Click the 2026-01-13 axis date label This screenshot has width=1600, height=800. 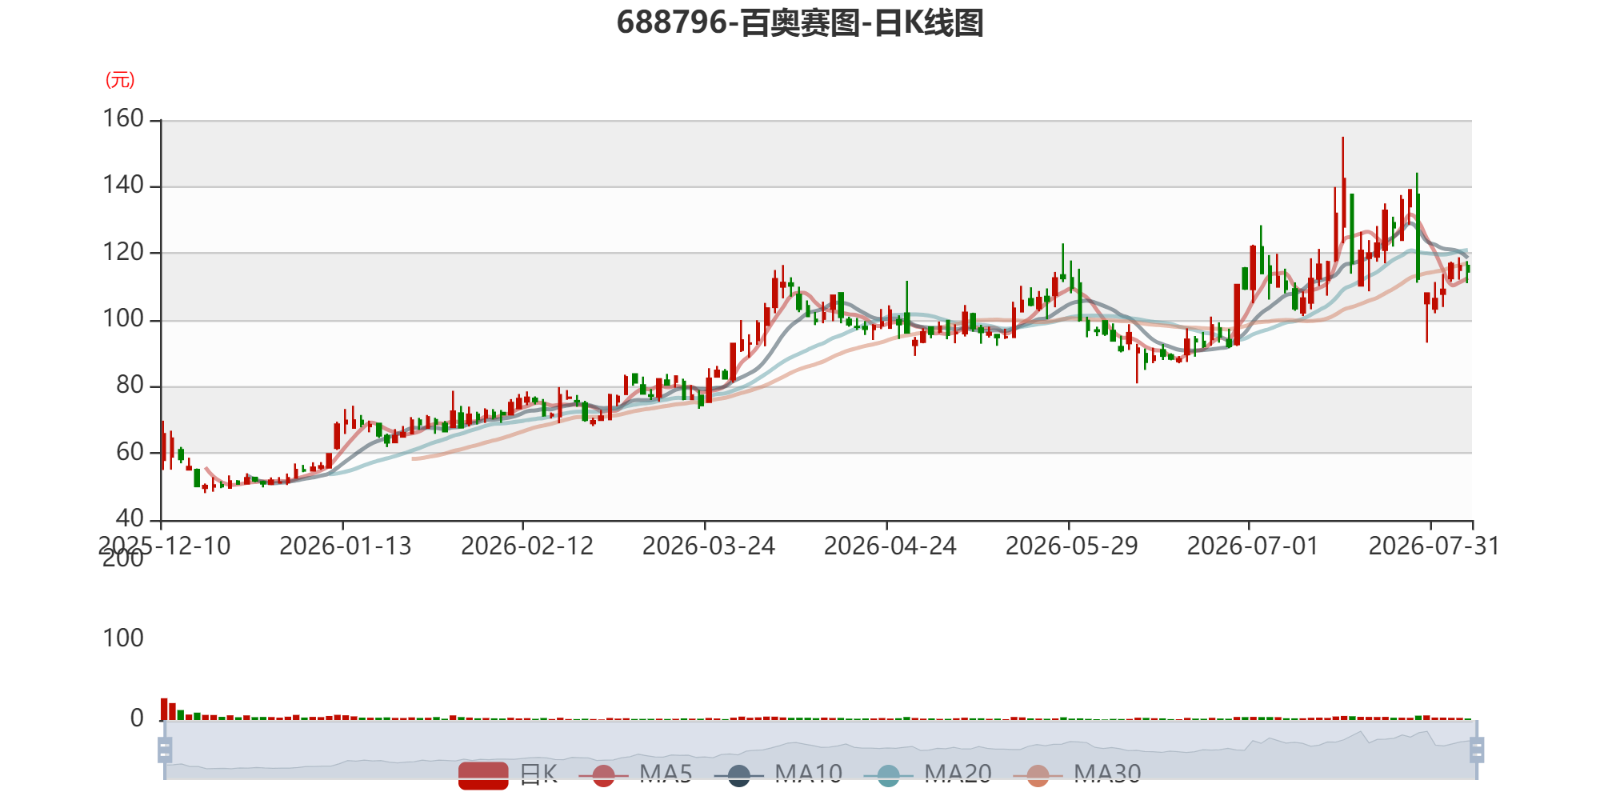[345, 546]
